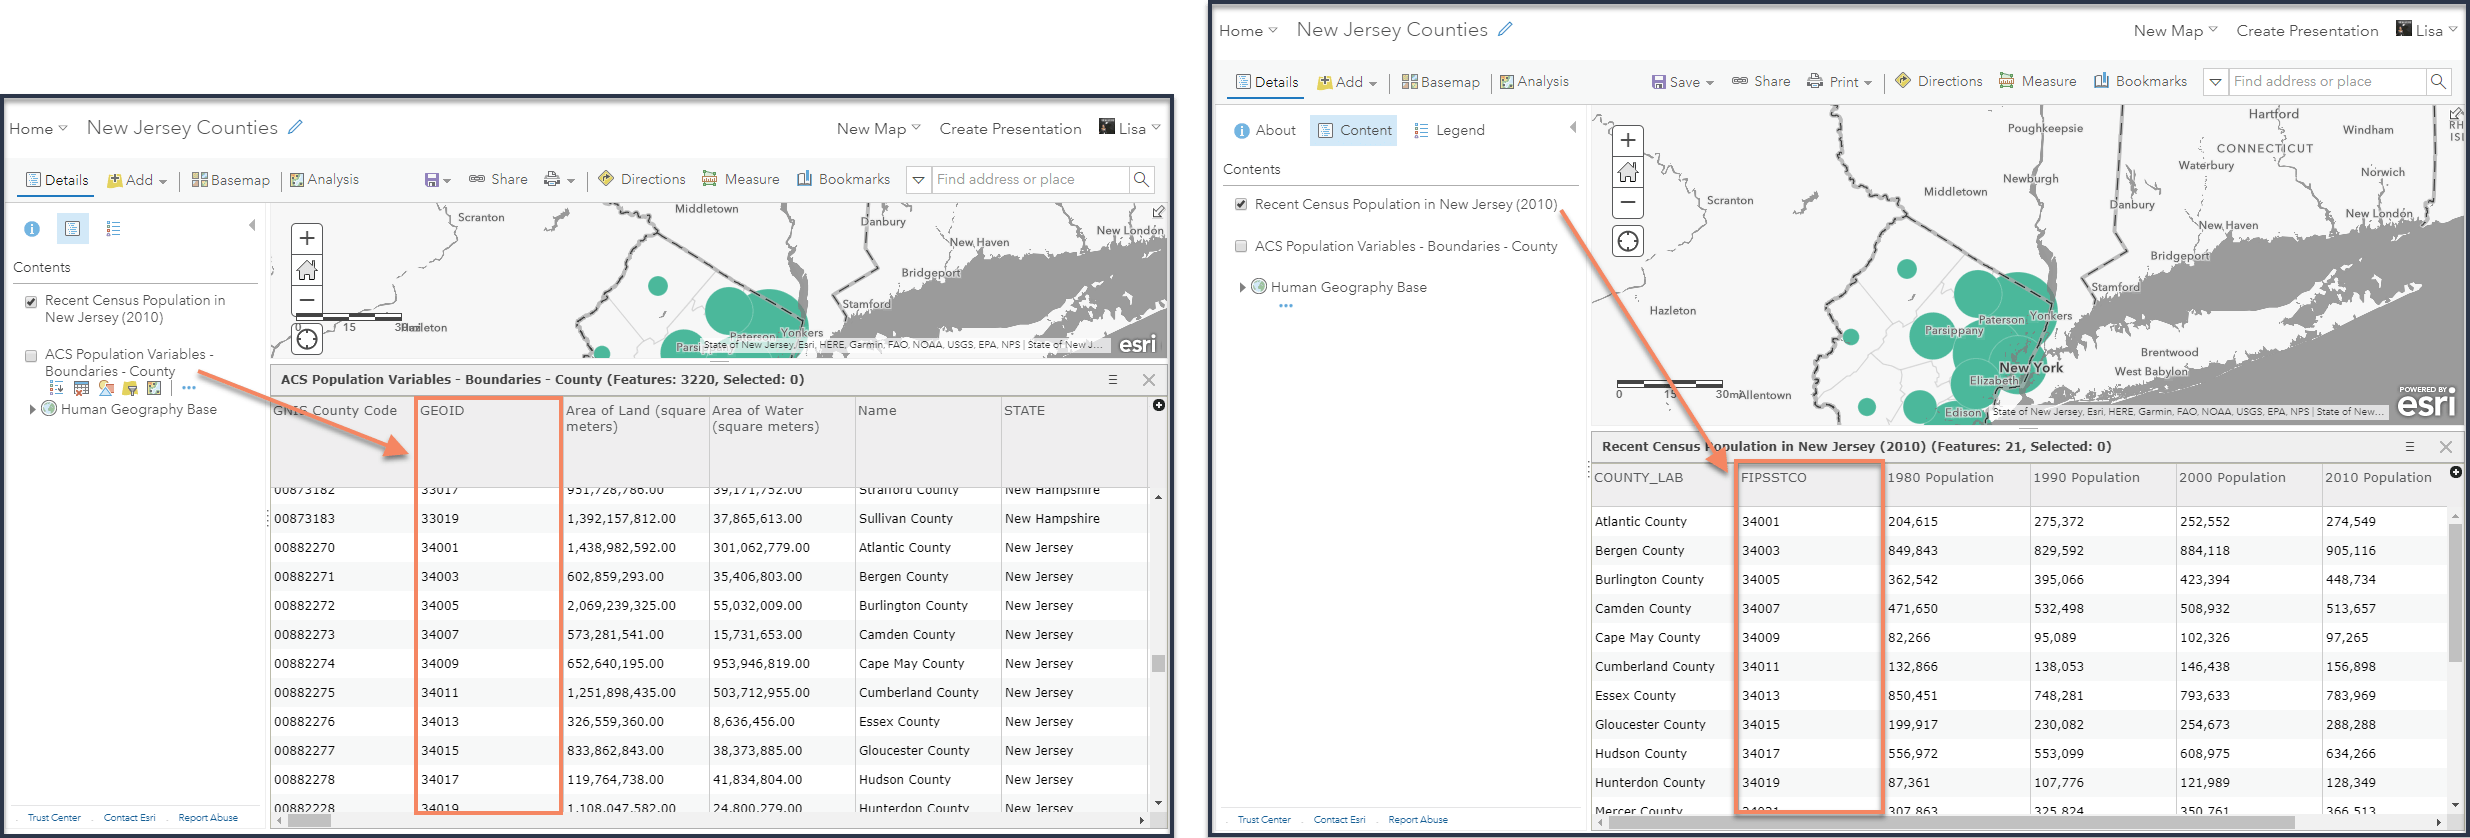Open table options menu in ACS table header

1113,380
